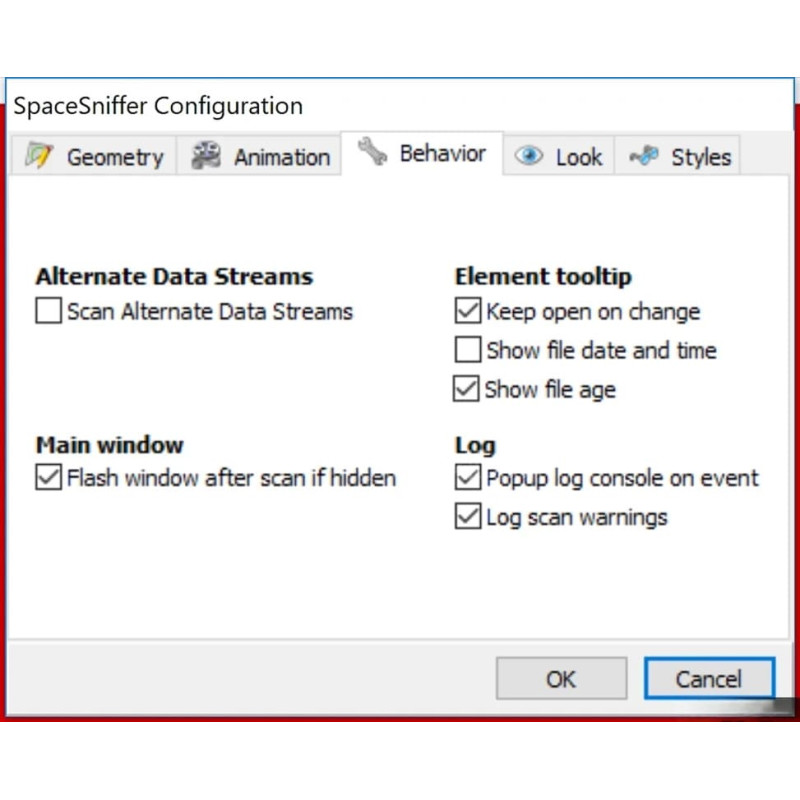Disable Popup log console on event

468,477
